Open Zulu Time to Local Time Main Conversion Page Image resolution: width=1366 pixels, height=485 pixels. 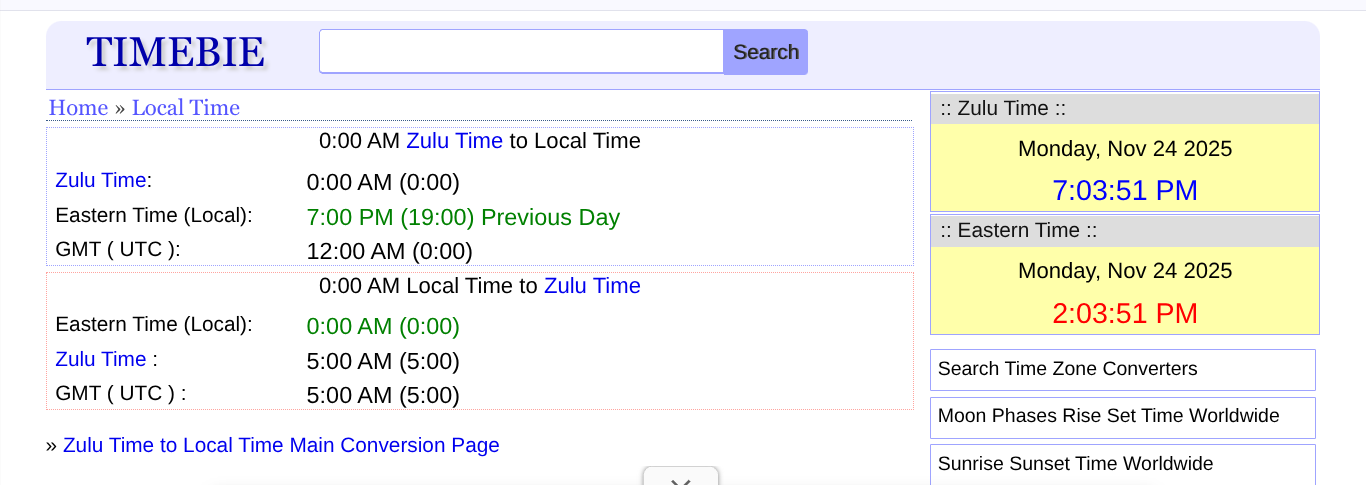tap(281, 445)
